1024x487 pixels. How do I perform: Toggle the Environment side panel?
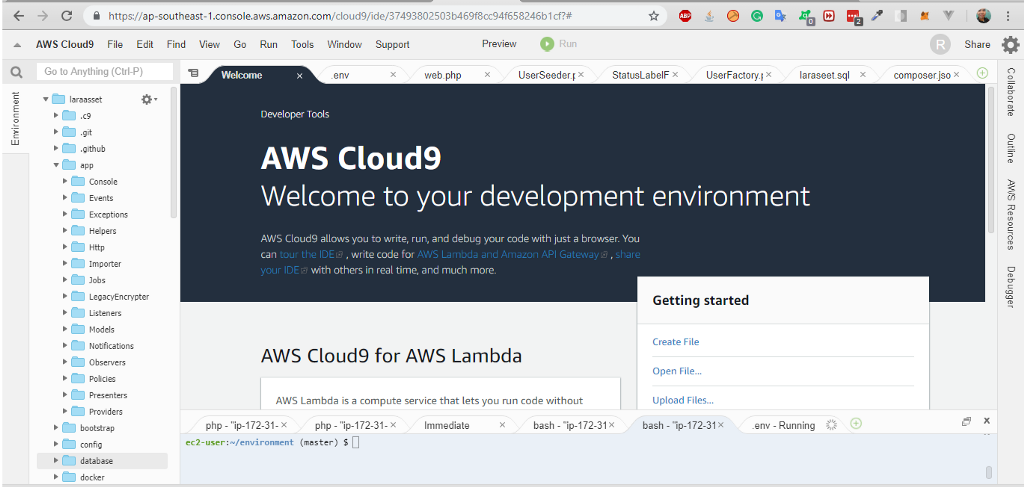15,118
